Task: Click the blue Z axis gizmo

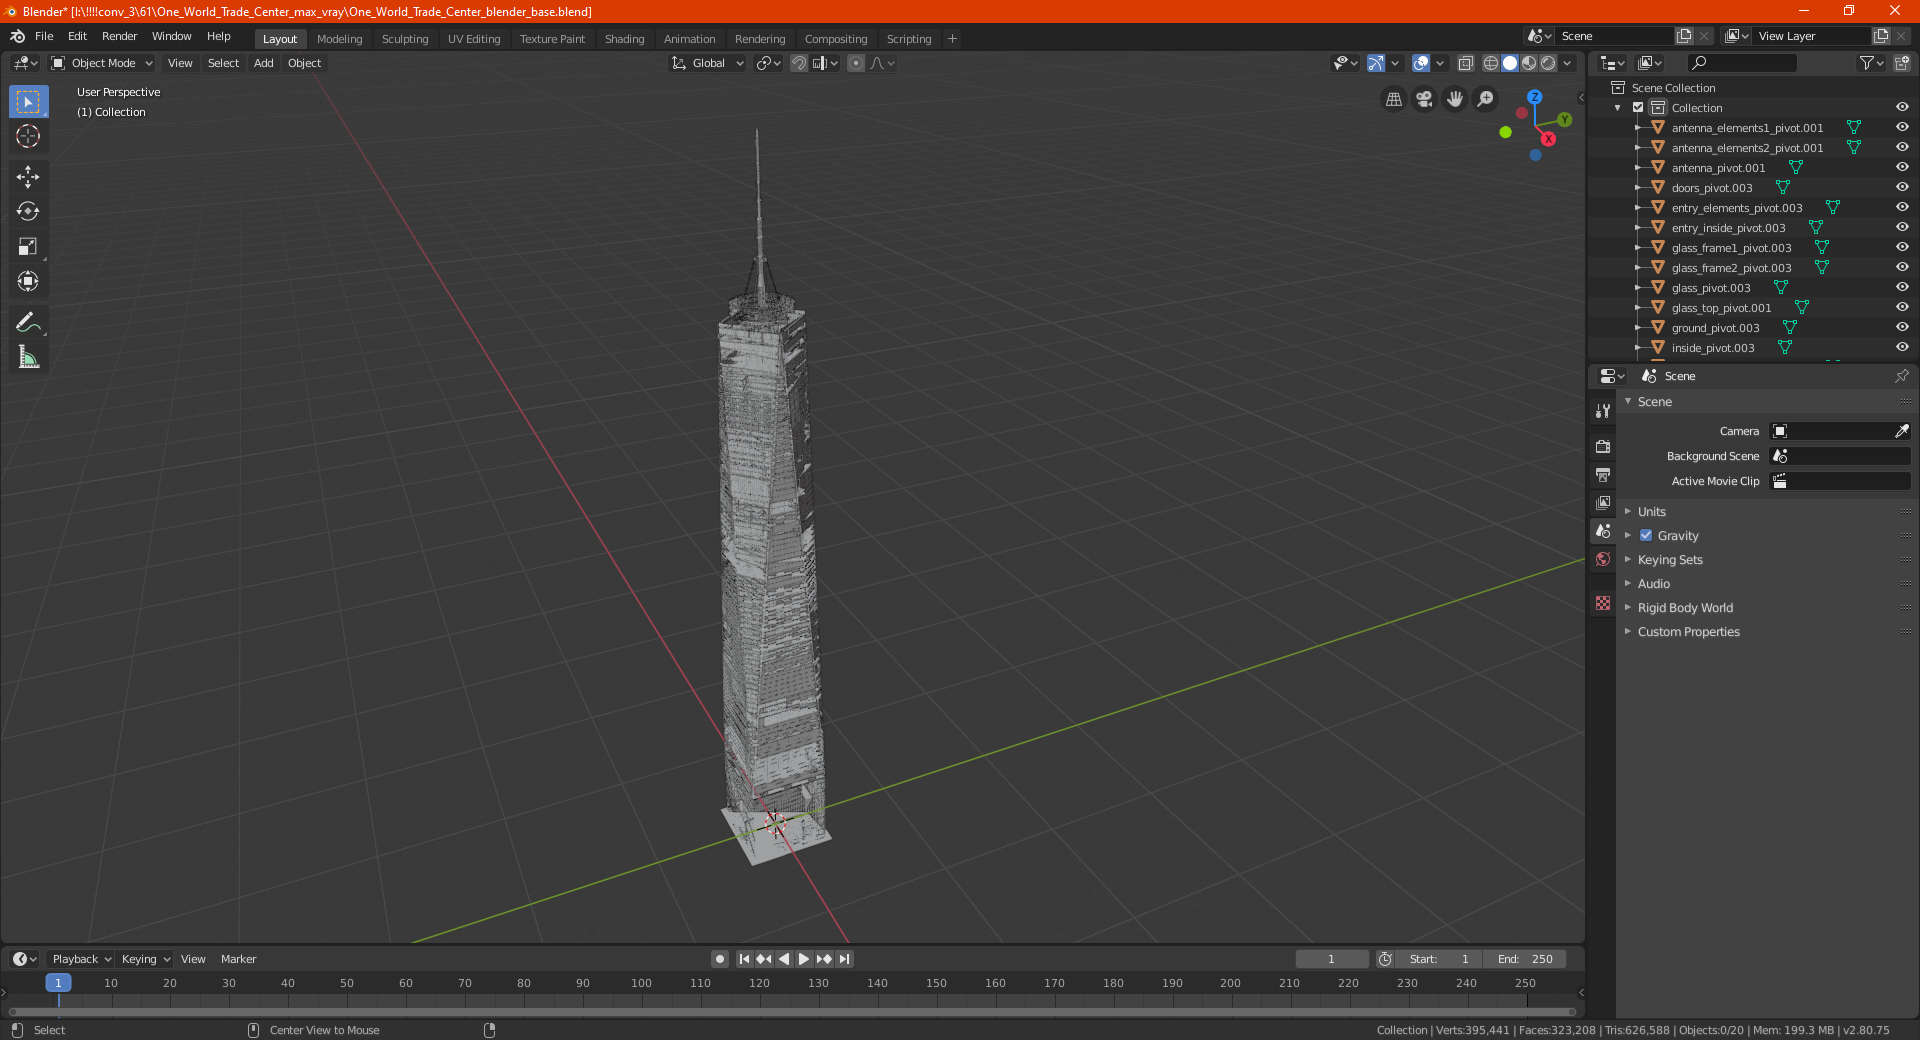Action: (1534, 97)
